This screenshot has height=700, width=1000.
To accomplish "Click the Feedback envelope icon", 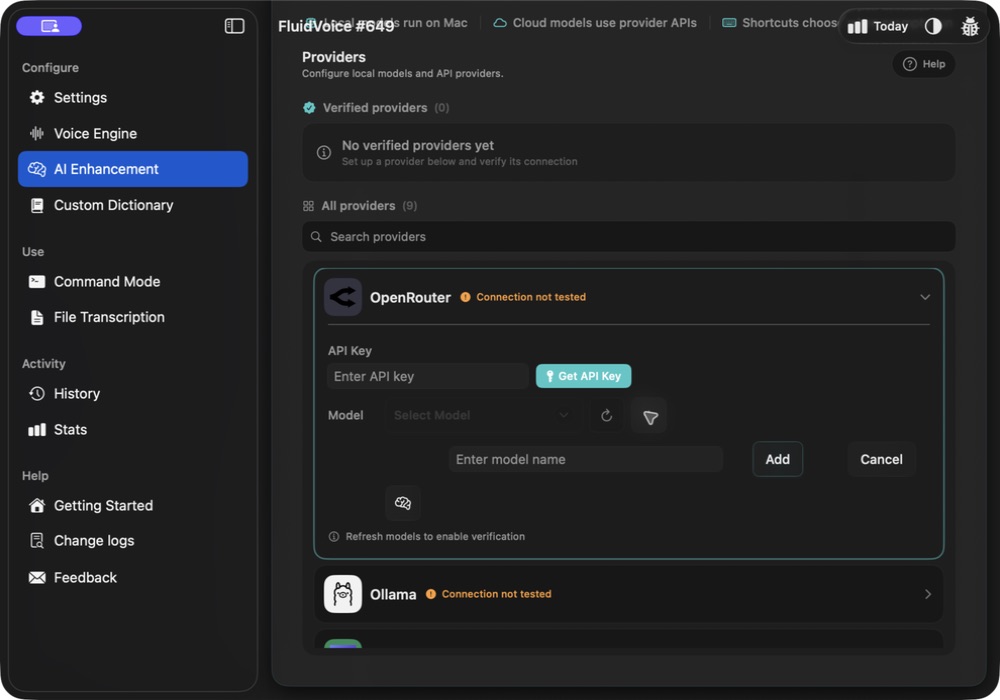I will click(x=37, y=578).
